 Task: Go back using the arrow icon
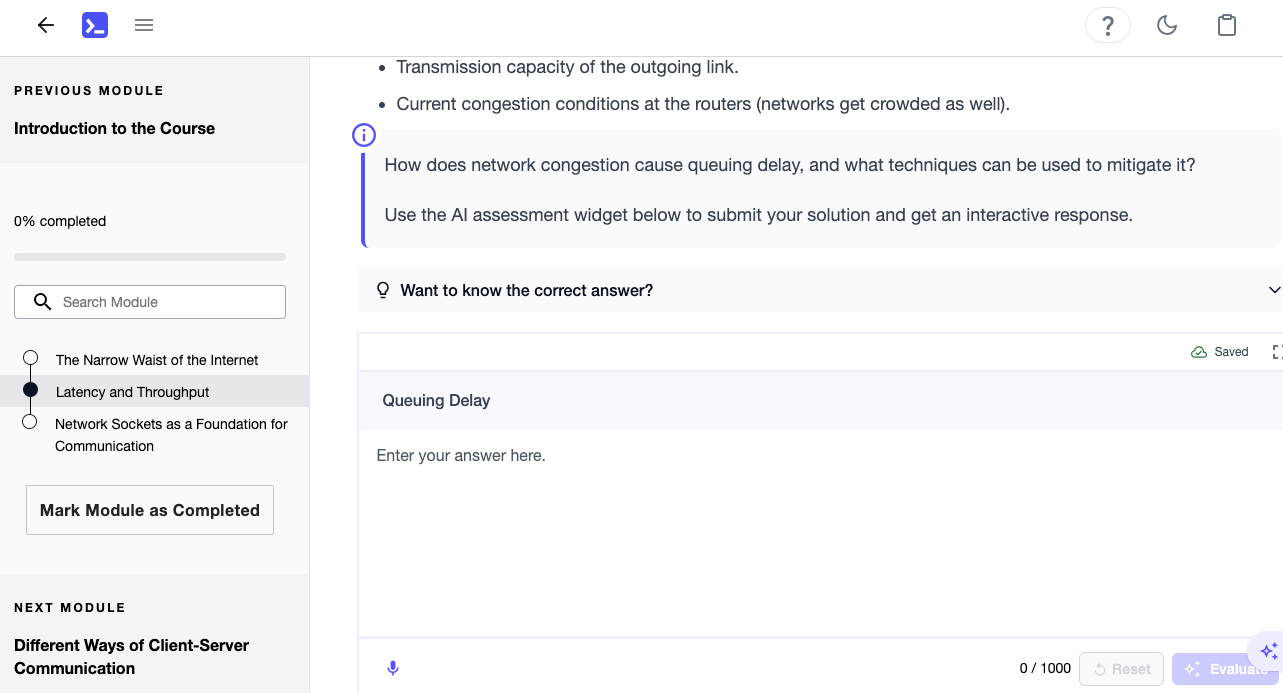pyautogui.click(x=45, y=25)
